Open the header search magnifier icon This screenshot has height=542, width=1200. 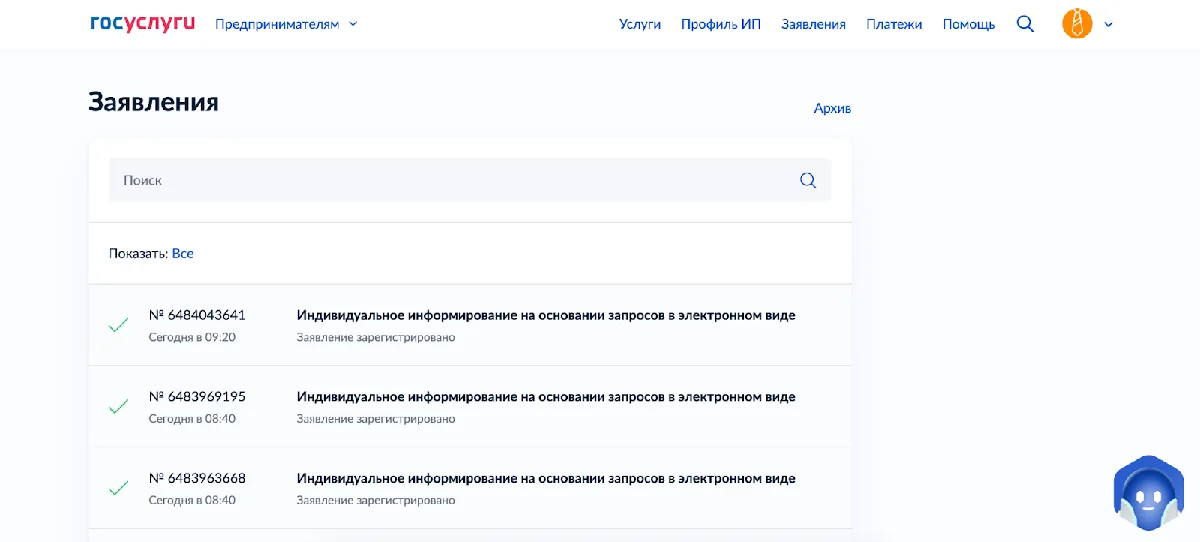1025,24
